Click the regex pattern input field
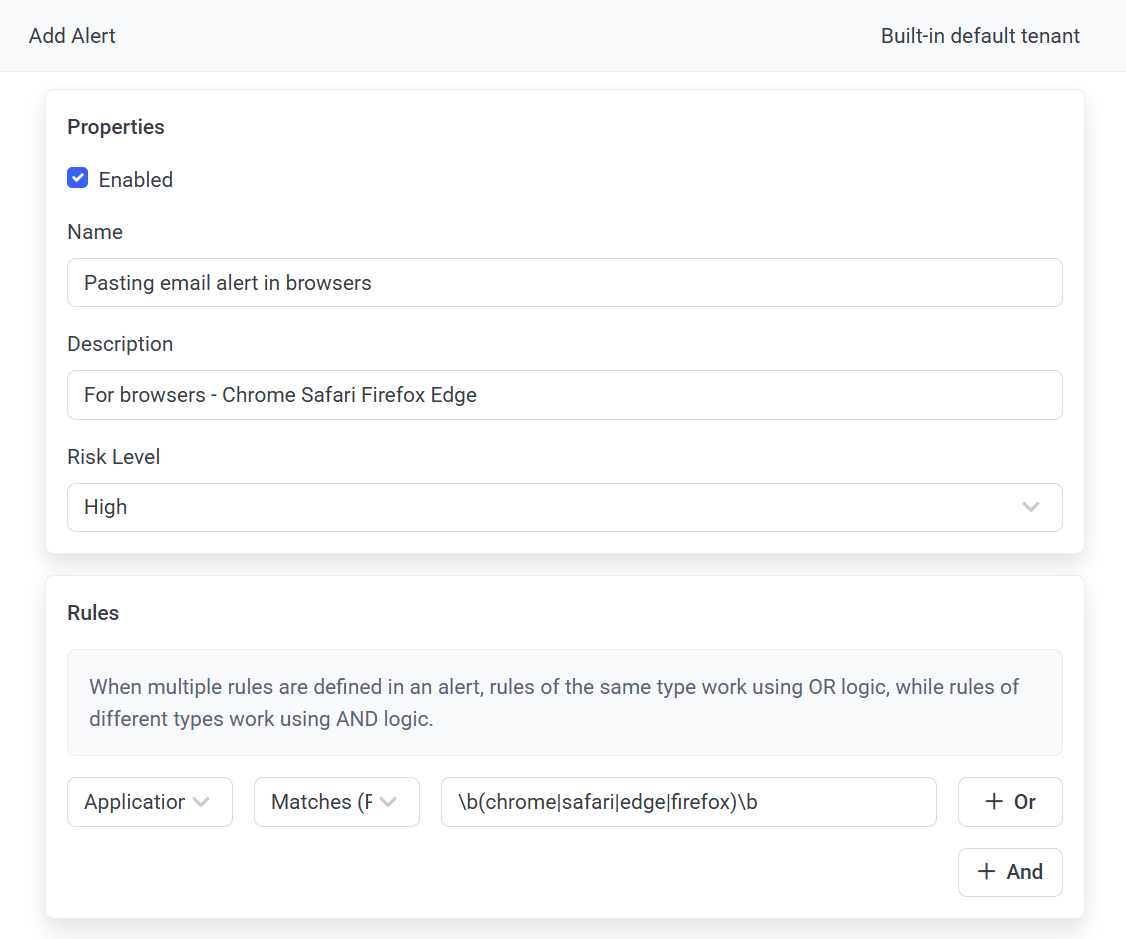 688,802
